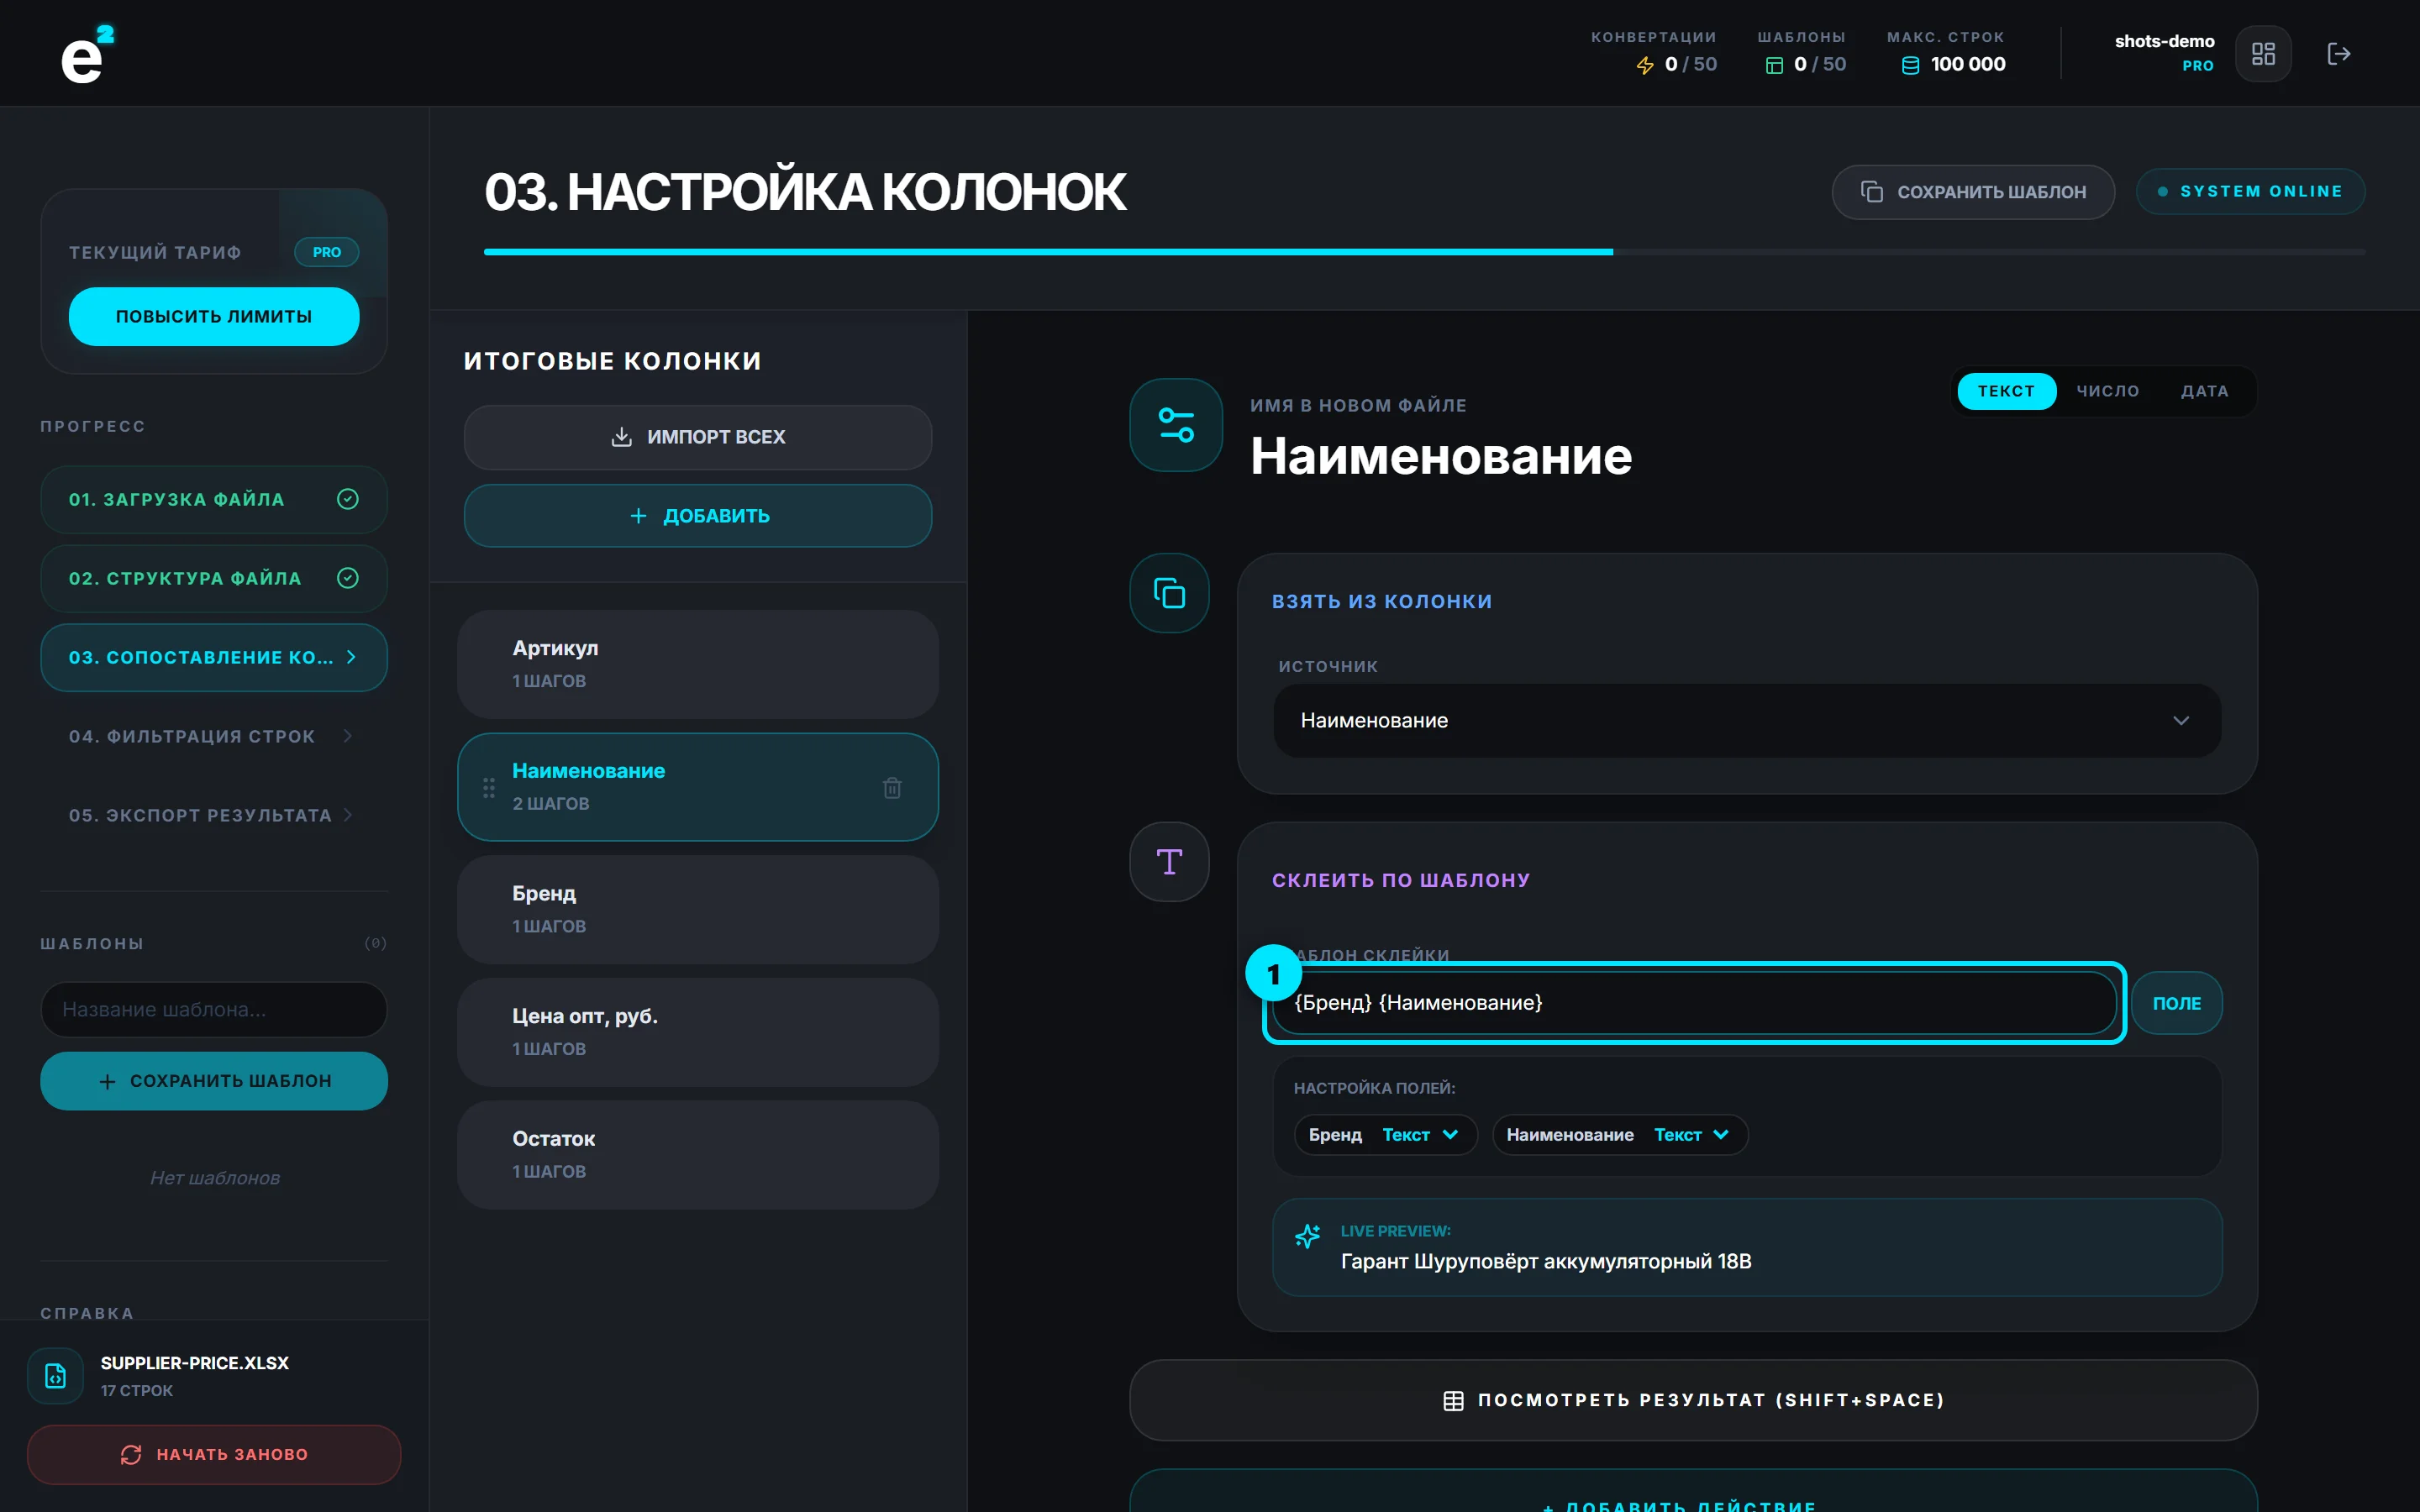The image size is (2420, 1512).
Task: Open the Наименование field type dropdown
Action: click(1691, 1135)
